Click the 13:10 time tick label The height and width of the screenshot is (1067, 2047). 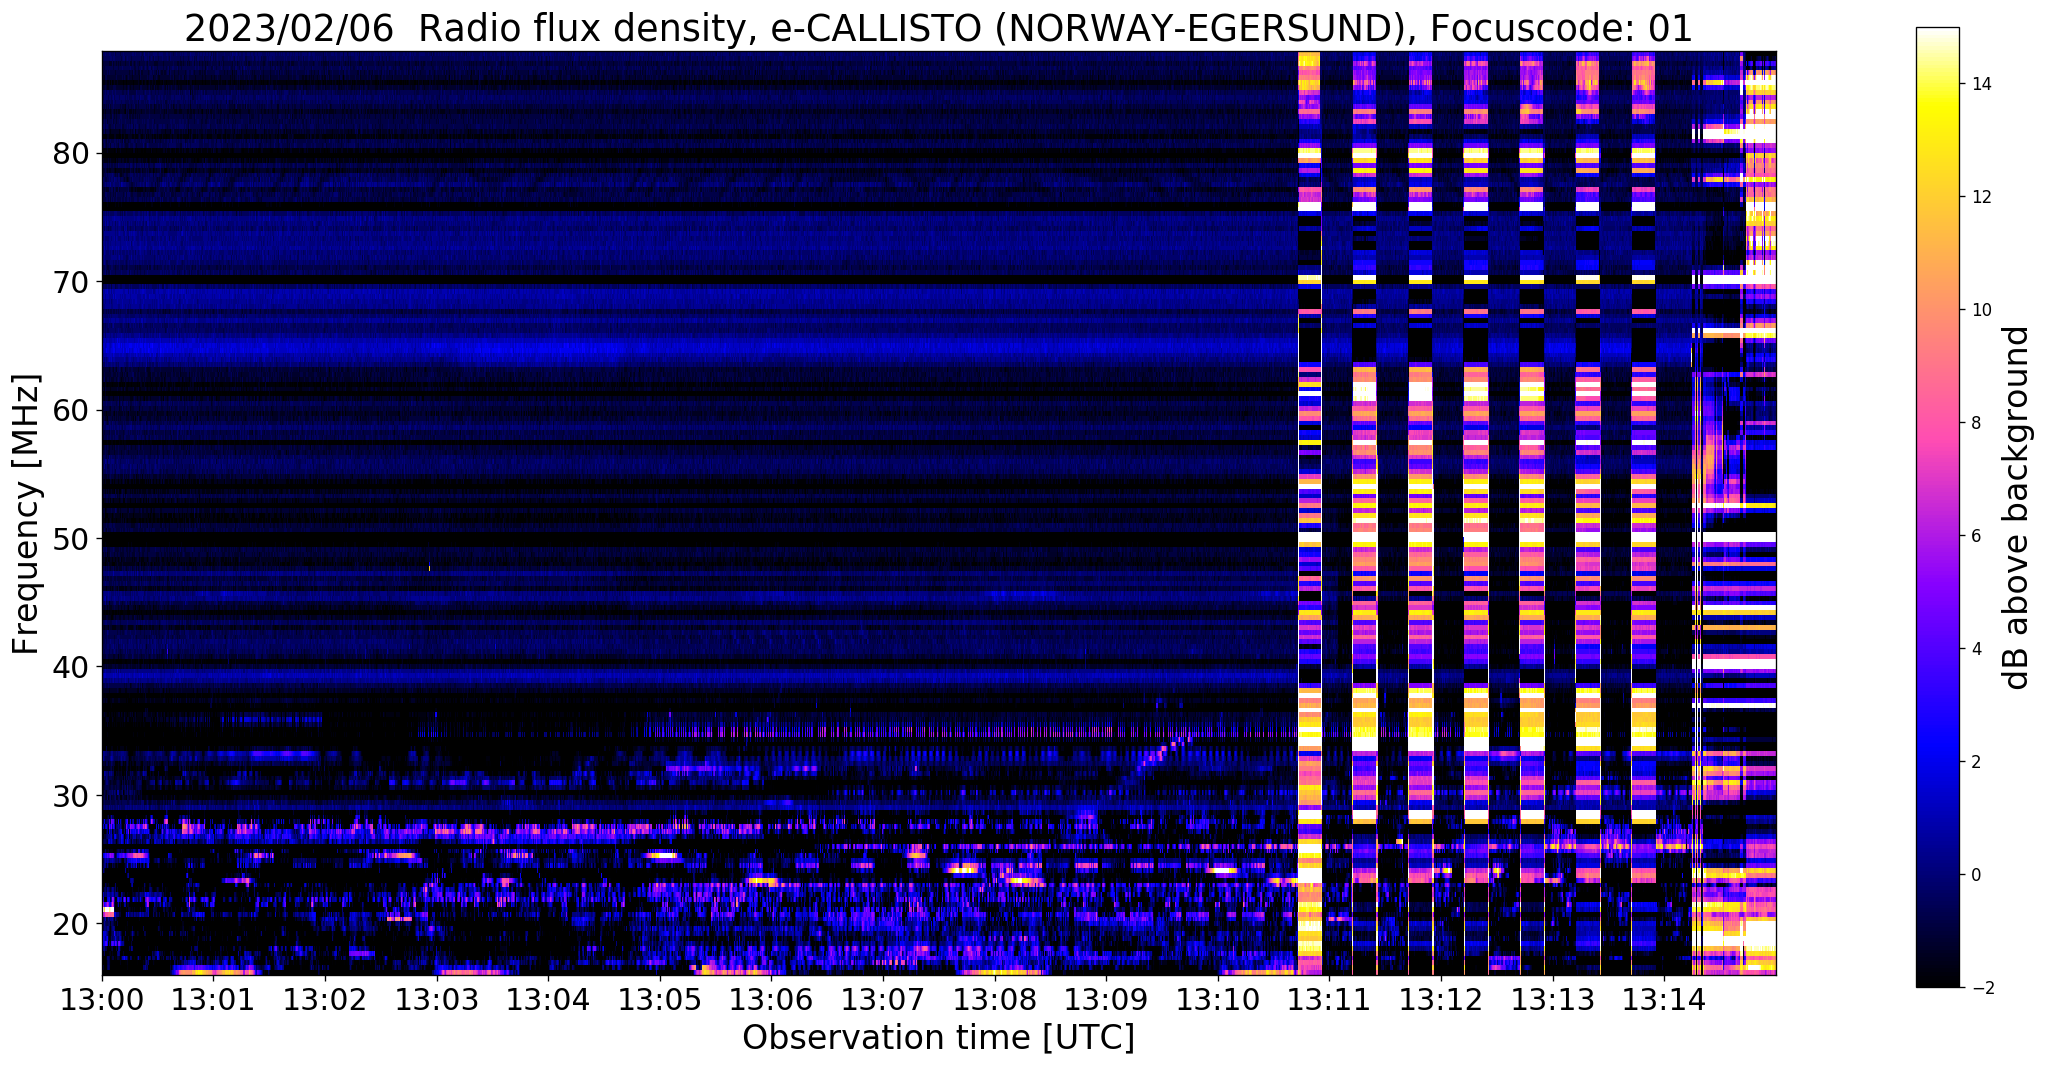1218,999
